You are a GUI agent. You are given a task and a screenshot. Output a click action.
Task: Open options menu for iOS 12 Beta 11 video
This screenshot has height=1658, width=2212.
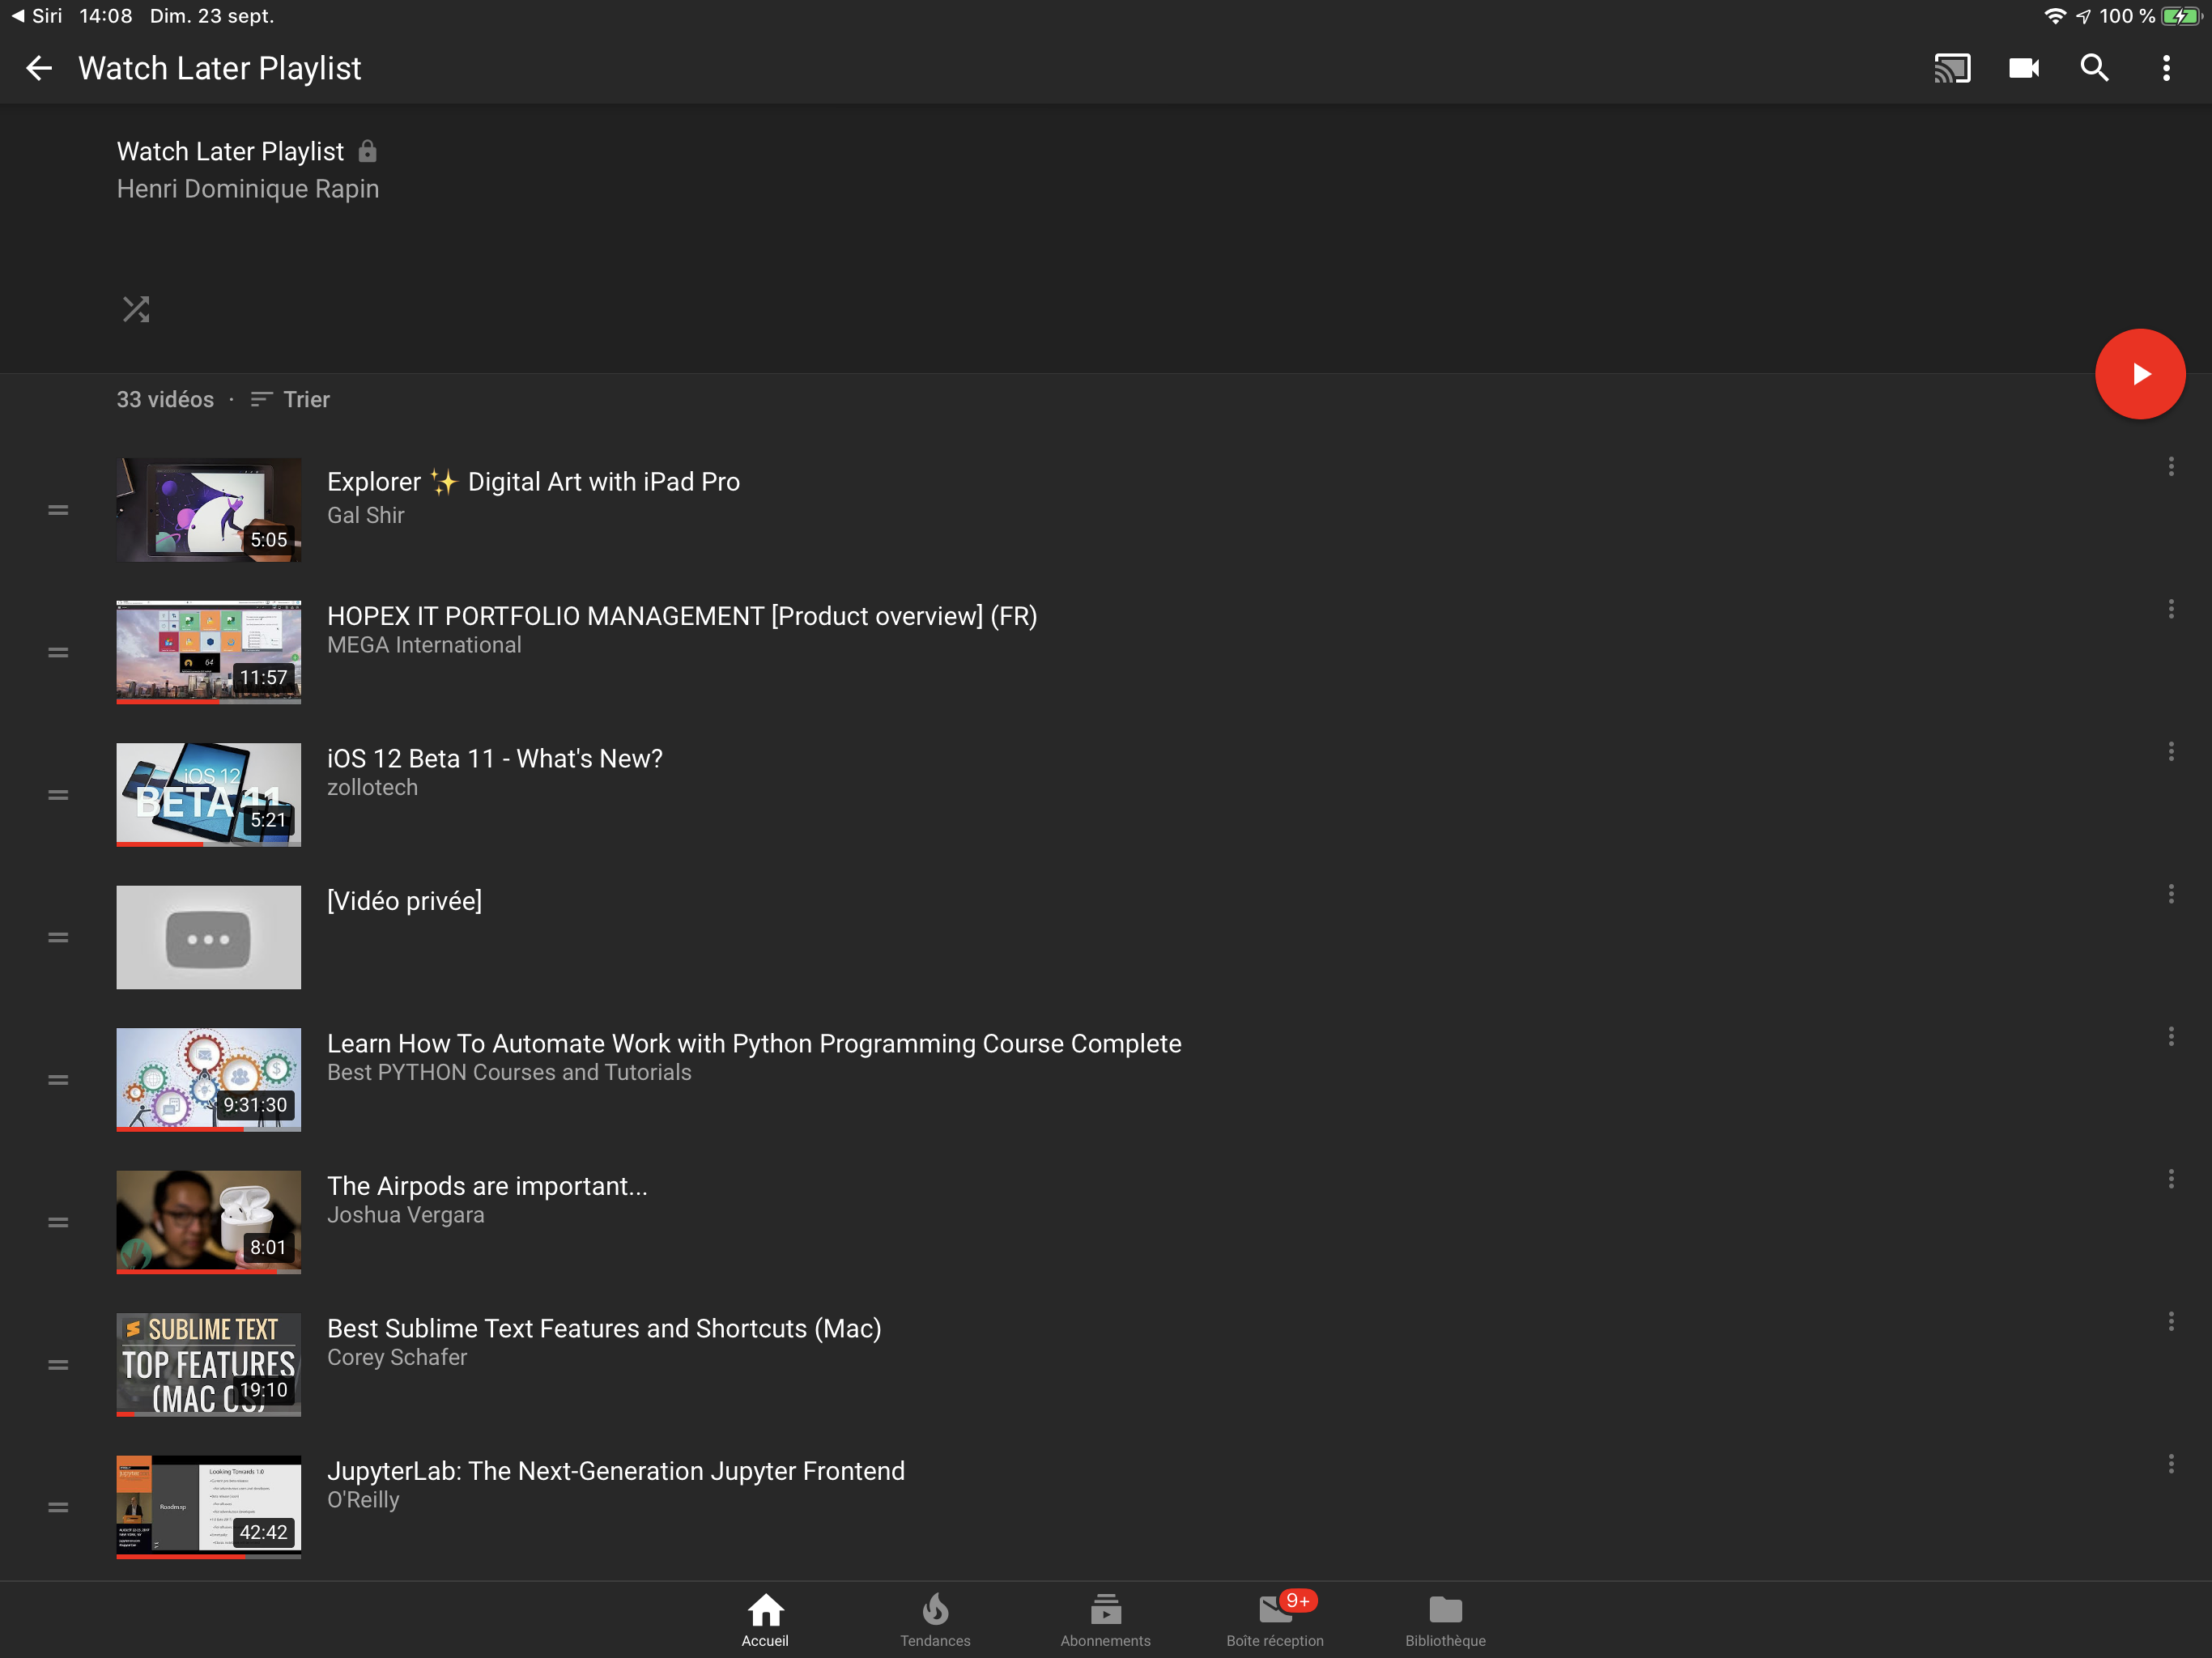coord(2171,751)
